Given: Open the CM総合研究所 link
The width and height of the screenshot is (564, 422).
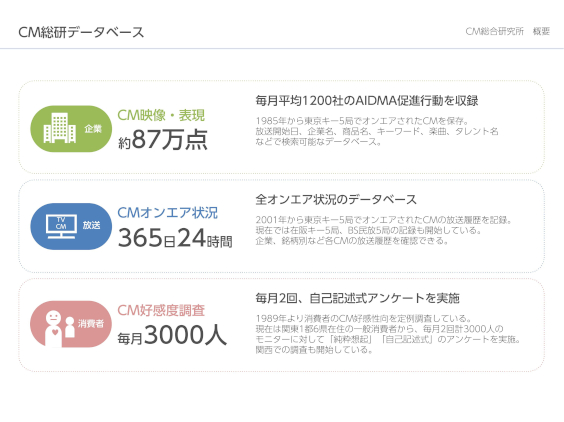Looking at the screenshot, I should (495, 31).
